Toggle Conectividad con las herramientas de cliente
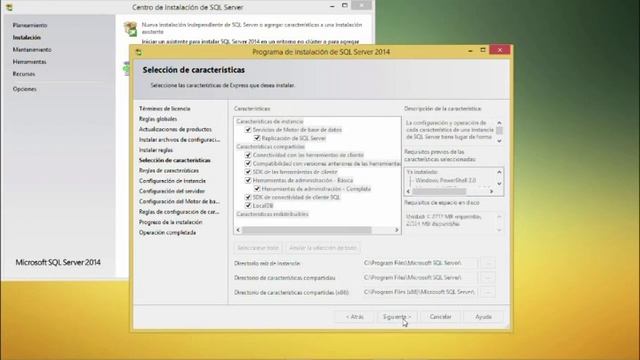 tap(248, 155)
